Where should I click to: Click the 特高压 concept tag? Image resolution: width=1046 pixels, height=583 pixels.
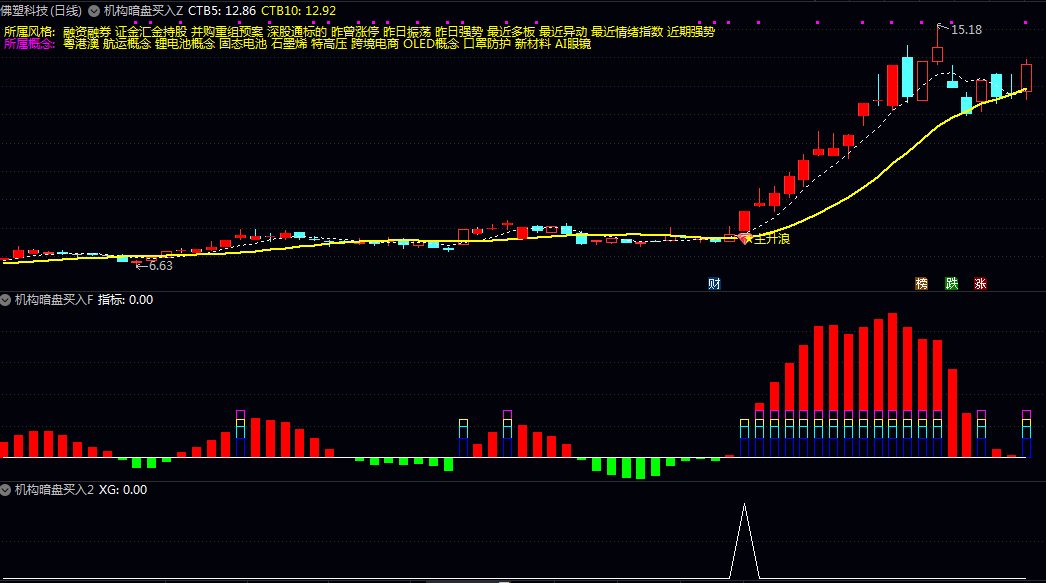330,44
